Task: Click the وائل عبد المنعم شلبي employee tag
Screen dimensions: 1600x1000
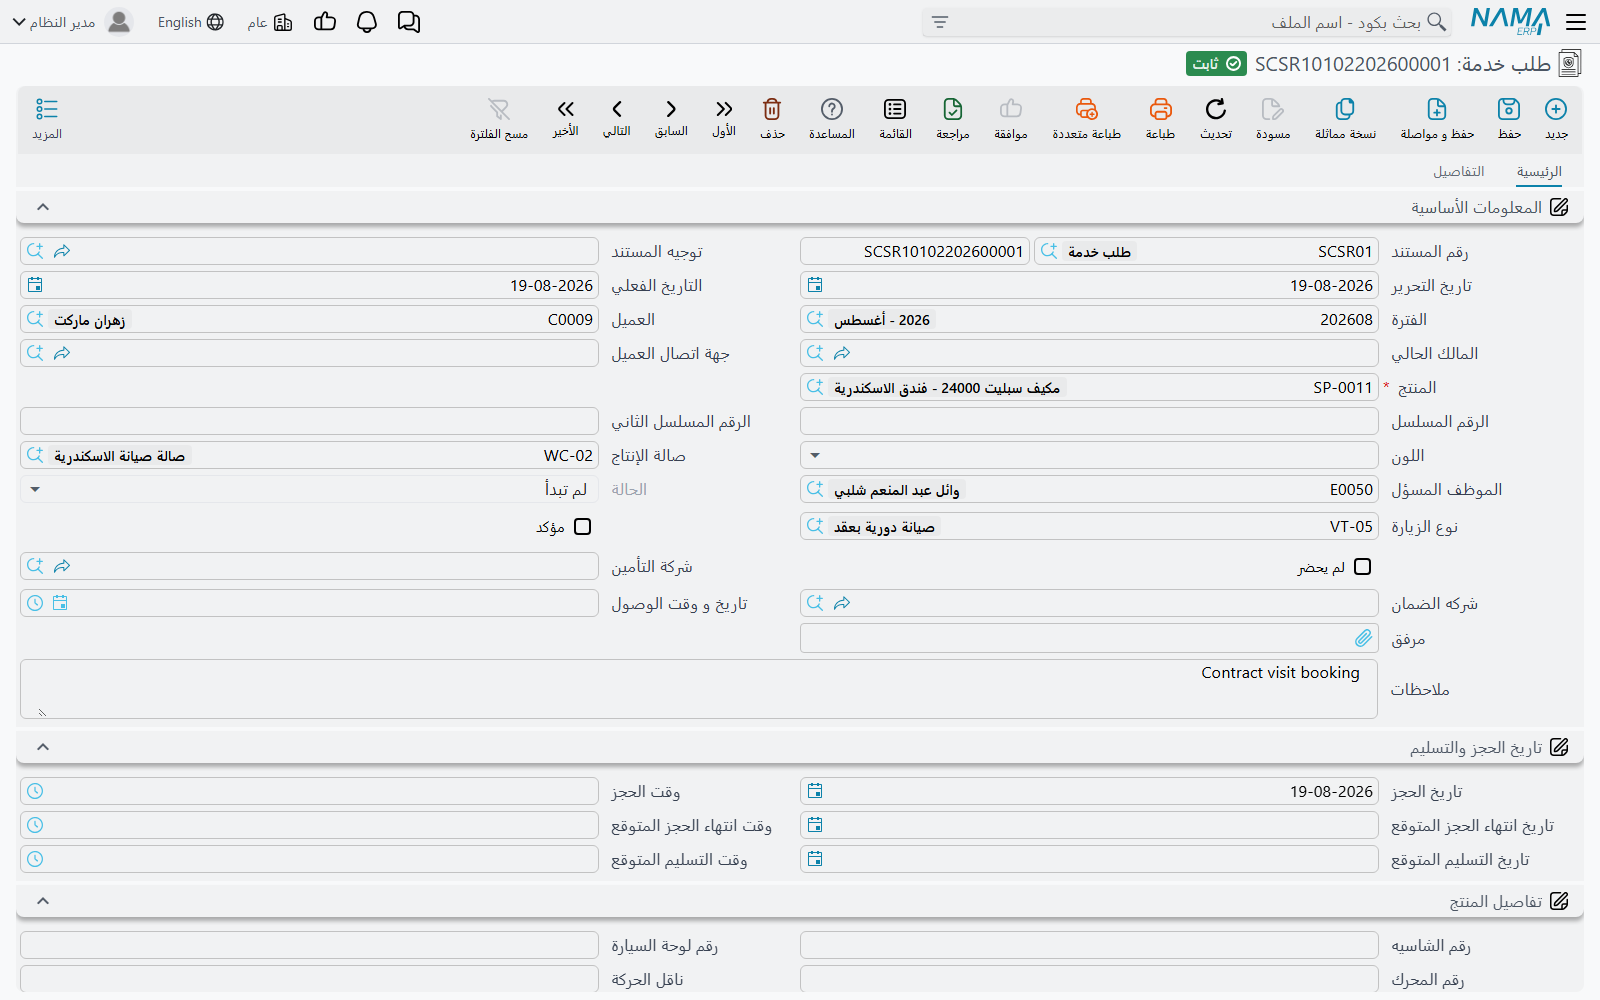Action: [x=897, y=490]
